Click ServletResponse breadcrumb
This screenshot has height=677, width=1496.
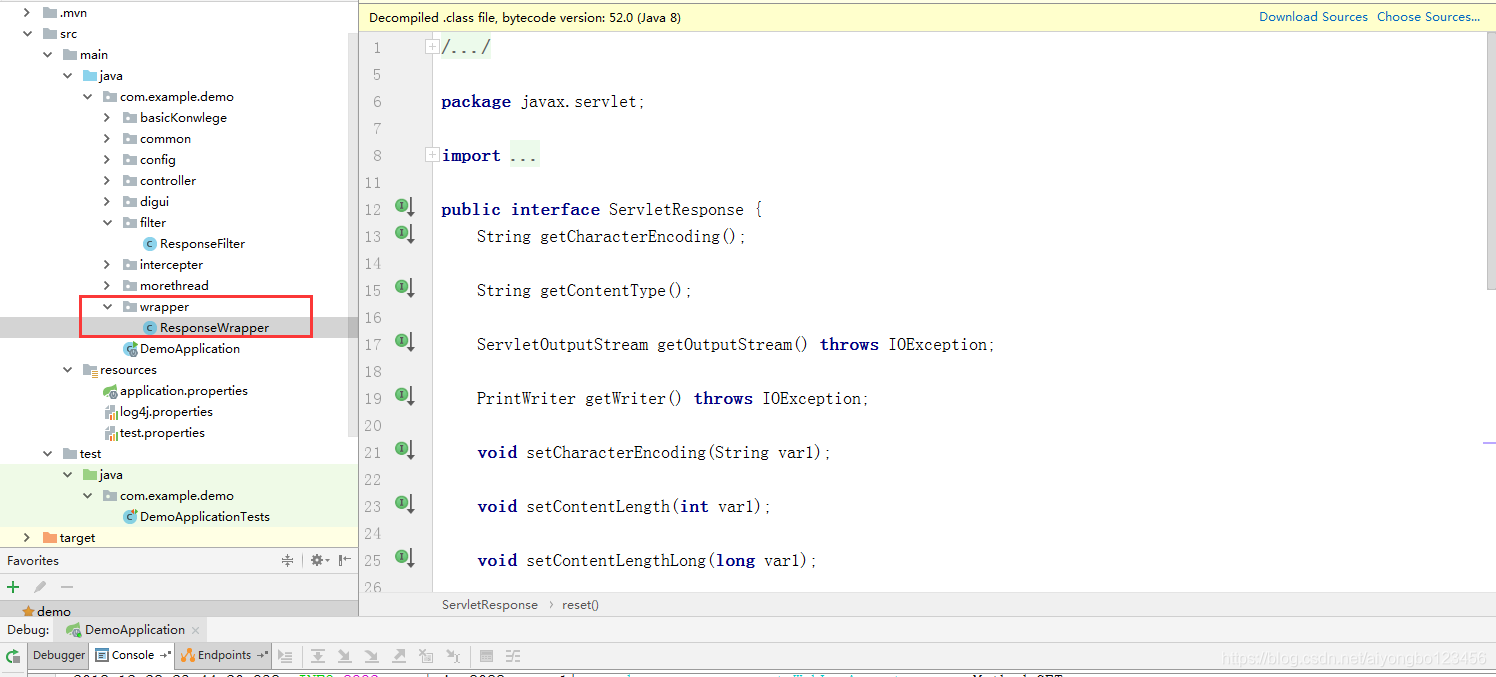(490, 605)
